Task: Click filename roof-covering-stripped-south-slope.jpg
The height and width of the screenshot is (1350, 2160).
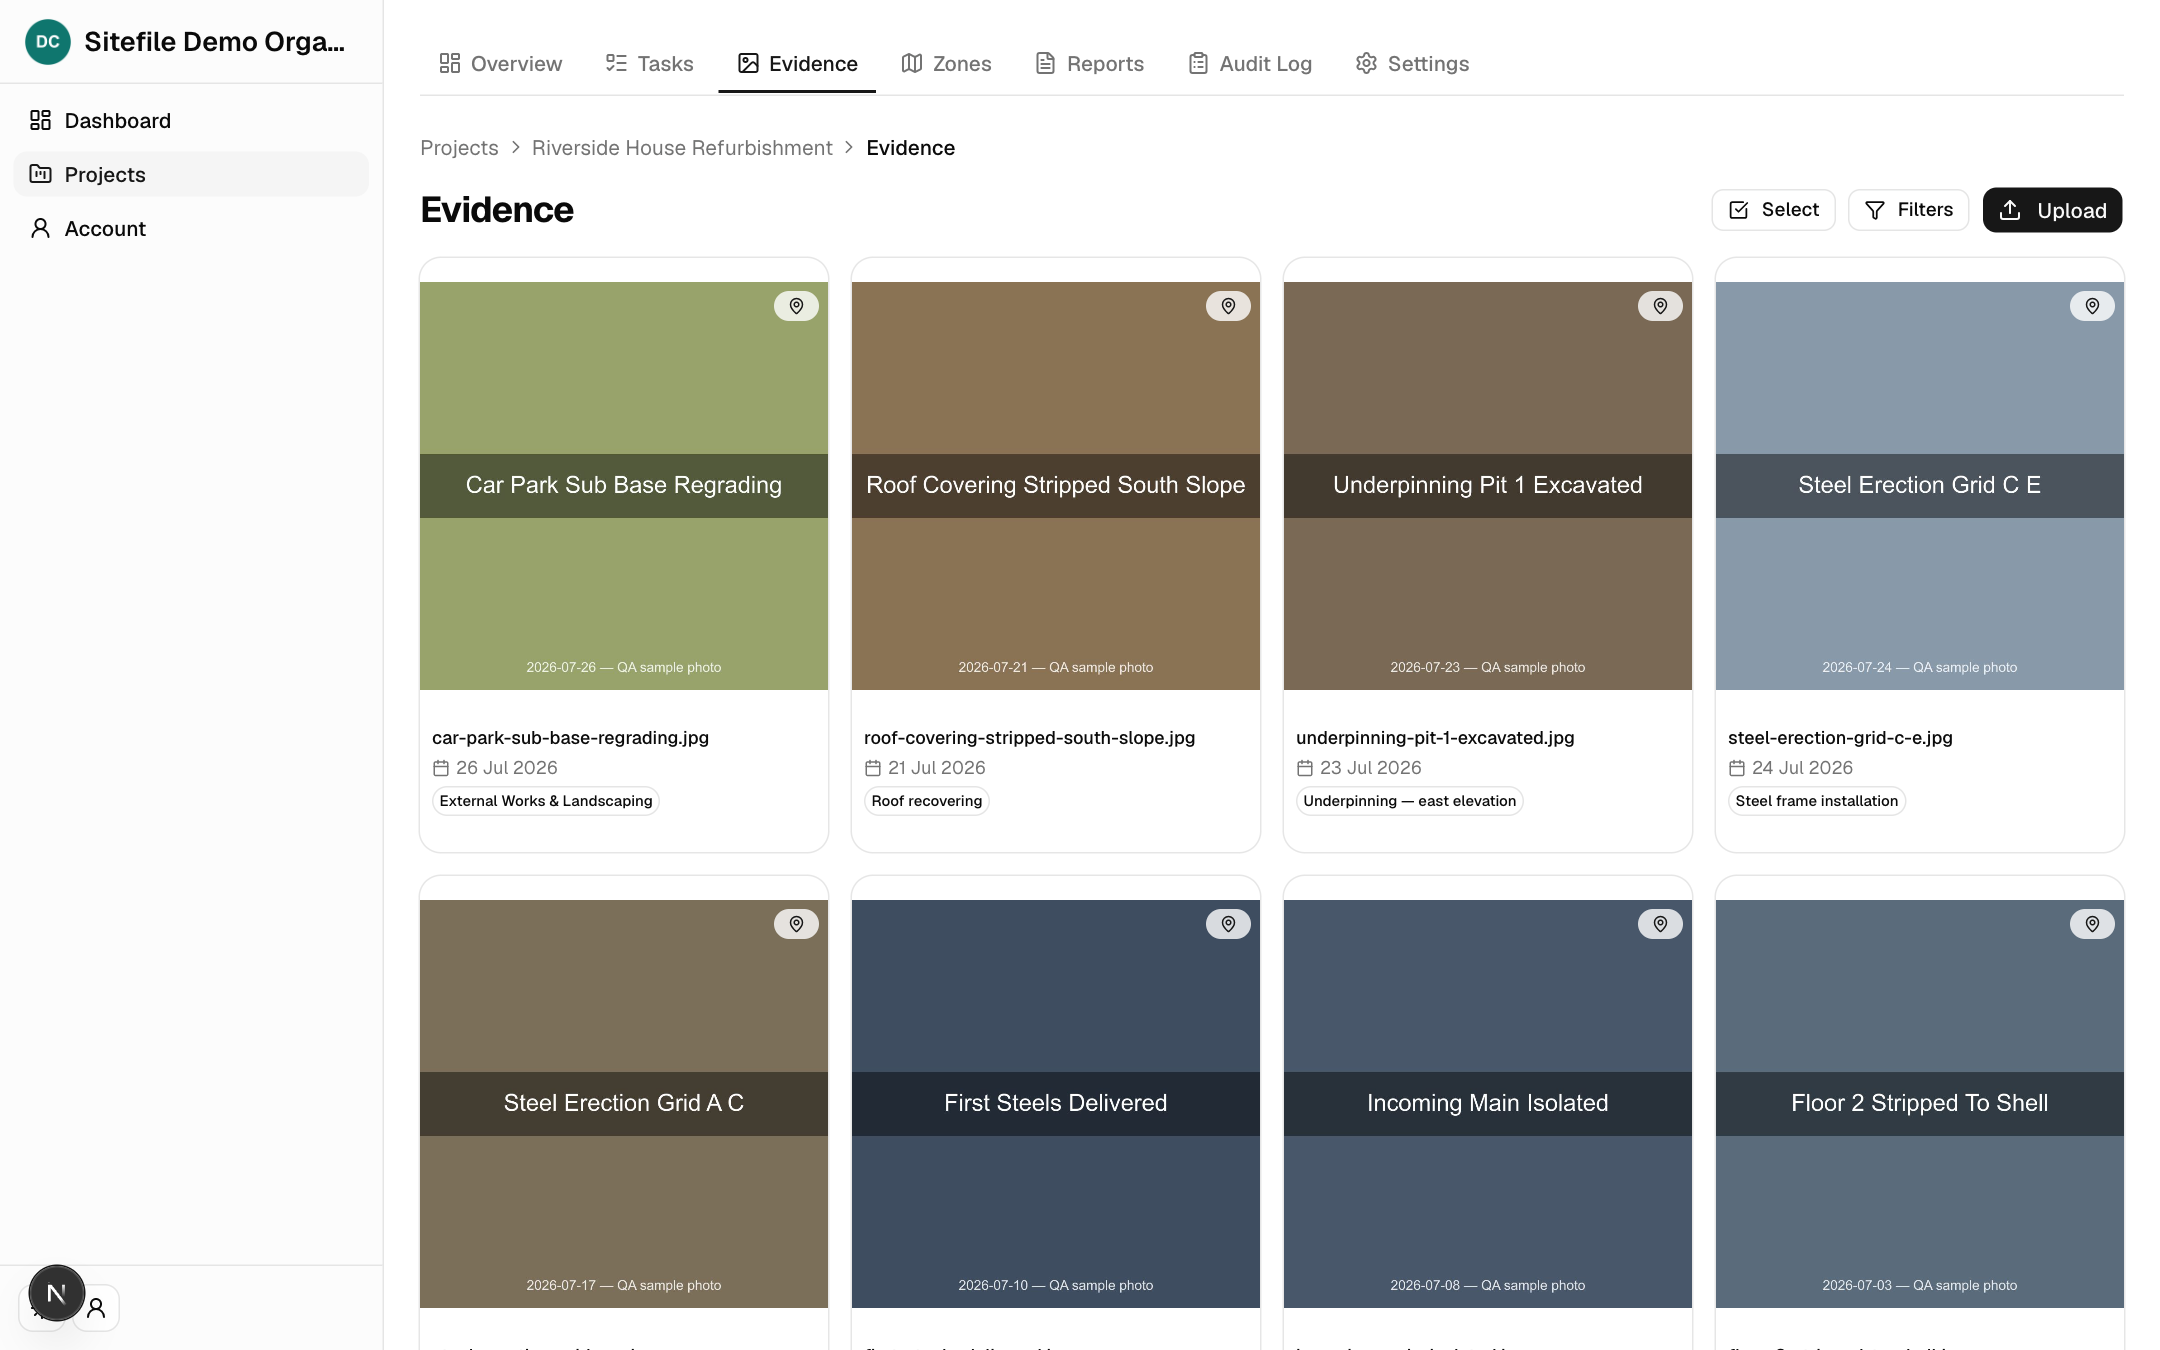Action: click(x=1029, y=738)
